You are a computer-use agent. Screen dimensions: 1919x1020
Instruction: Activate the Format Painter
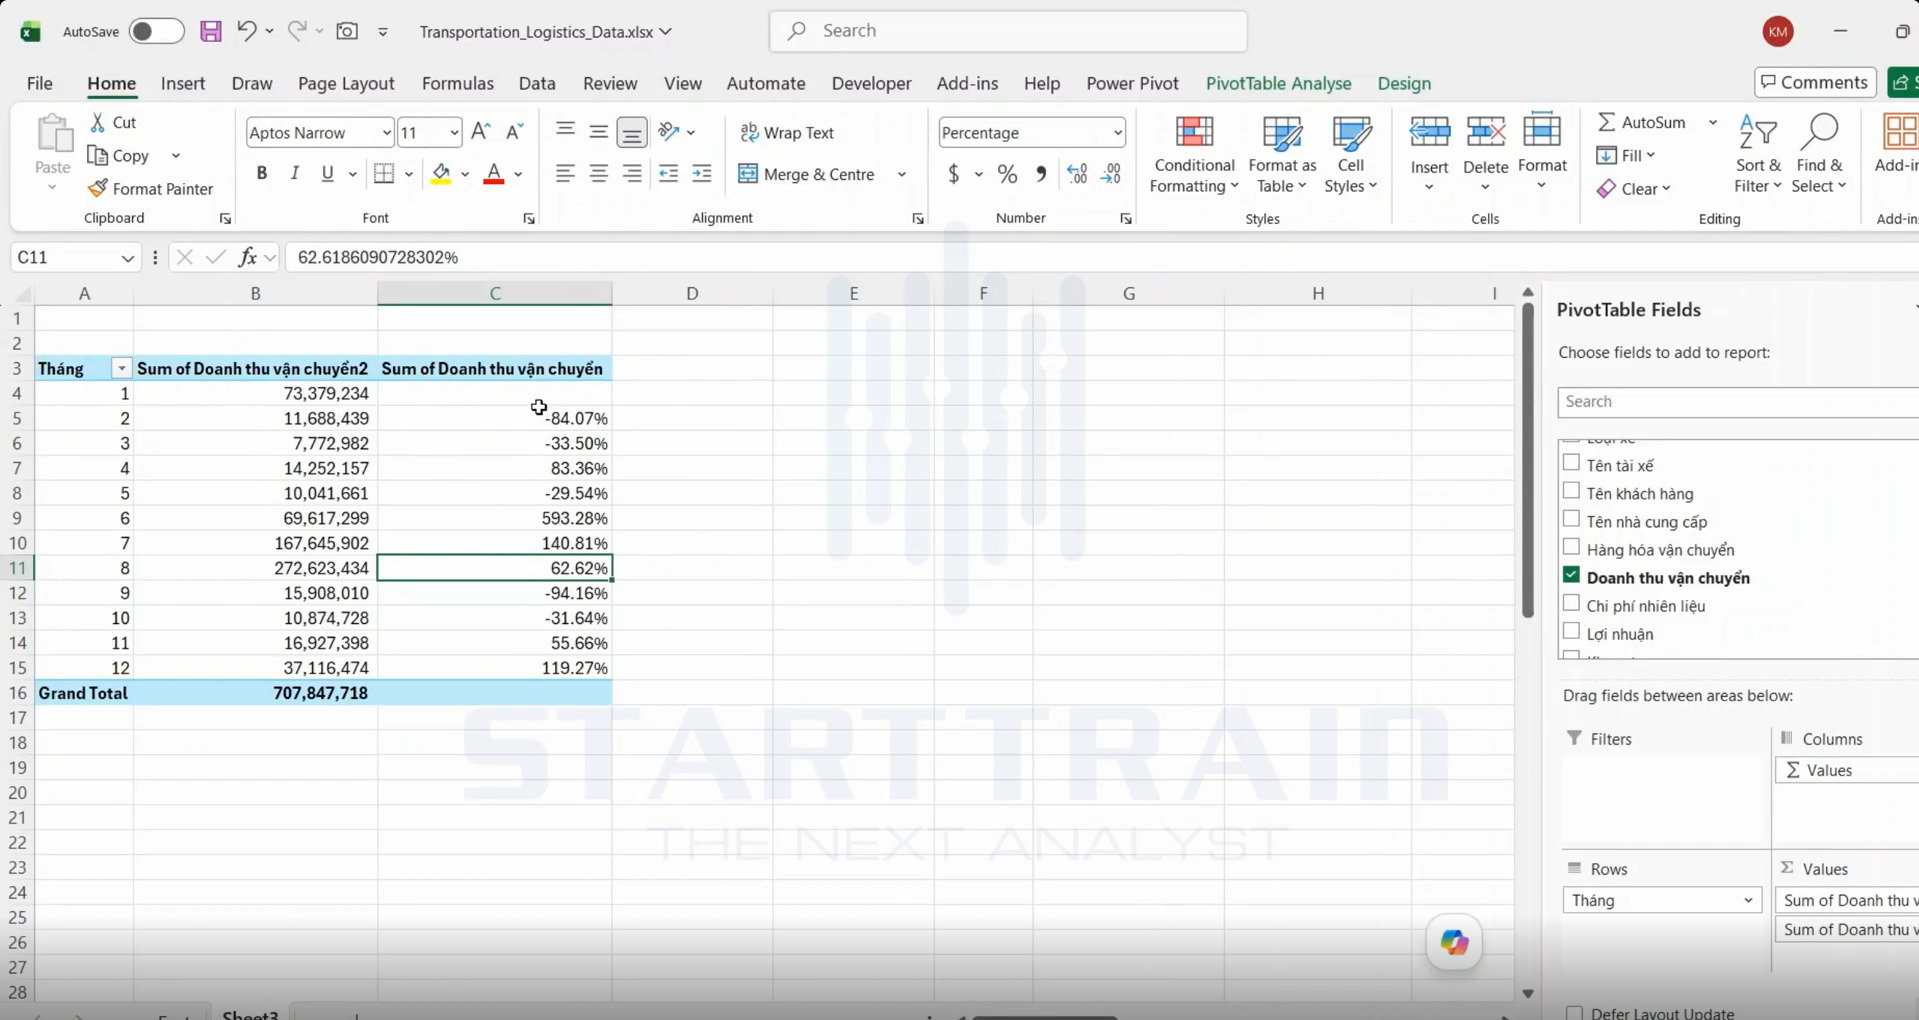(150, 189)
